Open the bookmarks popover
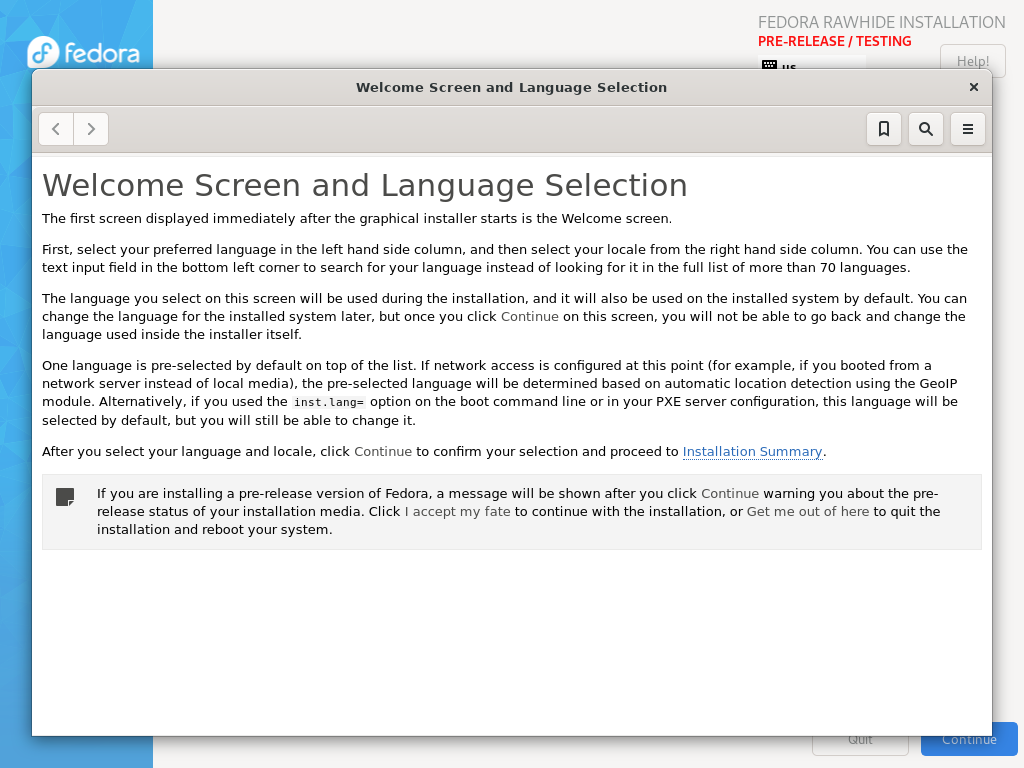This screenshot has width=1024, height=768. point(884,129)
